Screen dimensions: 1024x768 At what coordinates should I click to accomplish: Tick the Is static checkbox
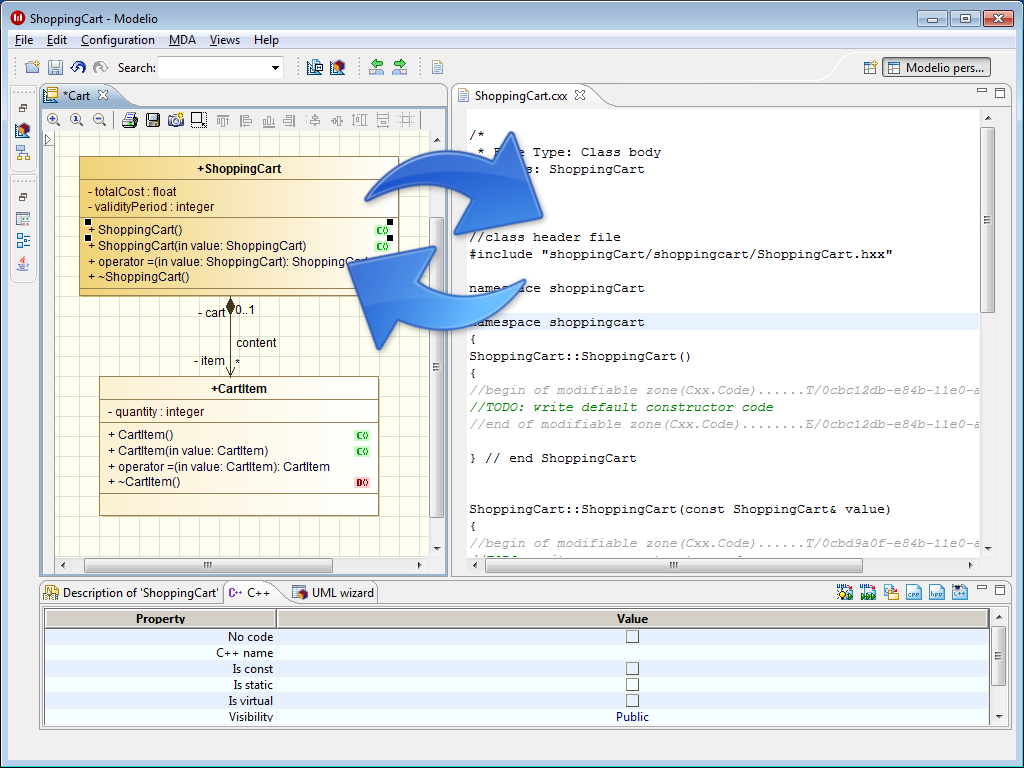click(x=632, y=684)
